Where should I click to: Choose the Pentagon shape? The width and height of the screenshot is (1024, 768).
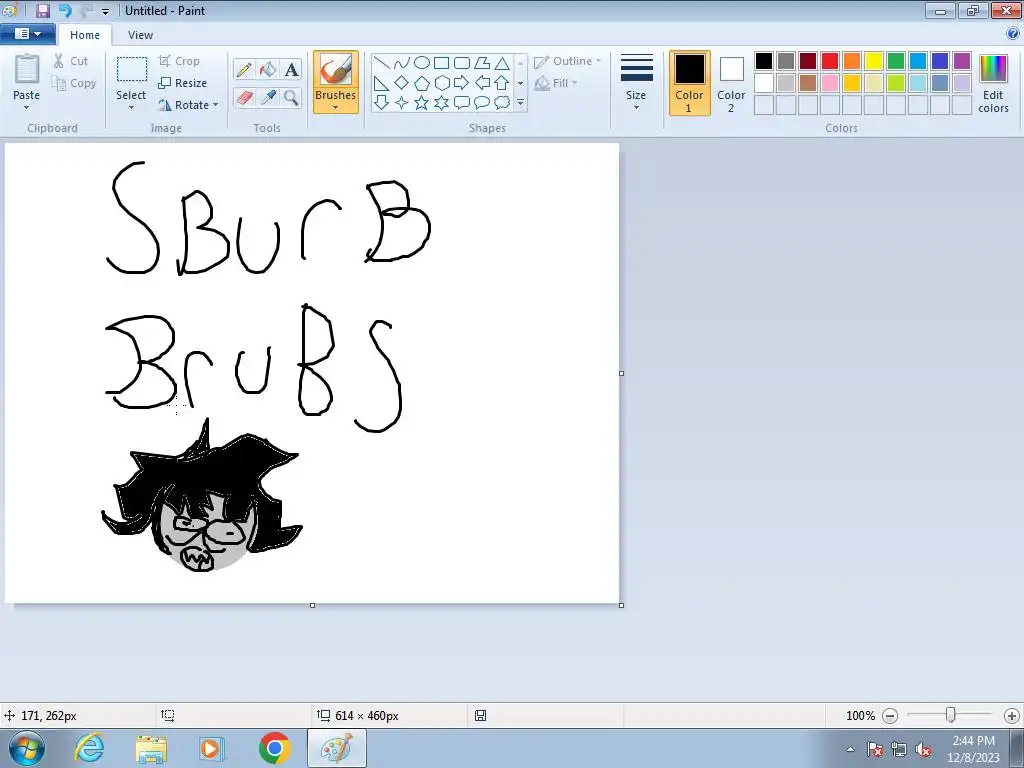click(x=422, y=83)
